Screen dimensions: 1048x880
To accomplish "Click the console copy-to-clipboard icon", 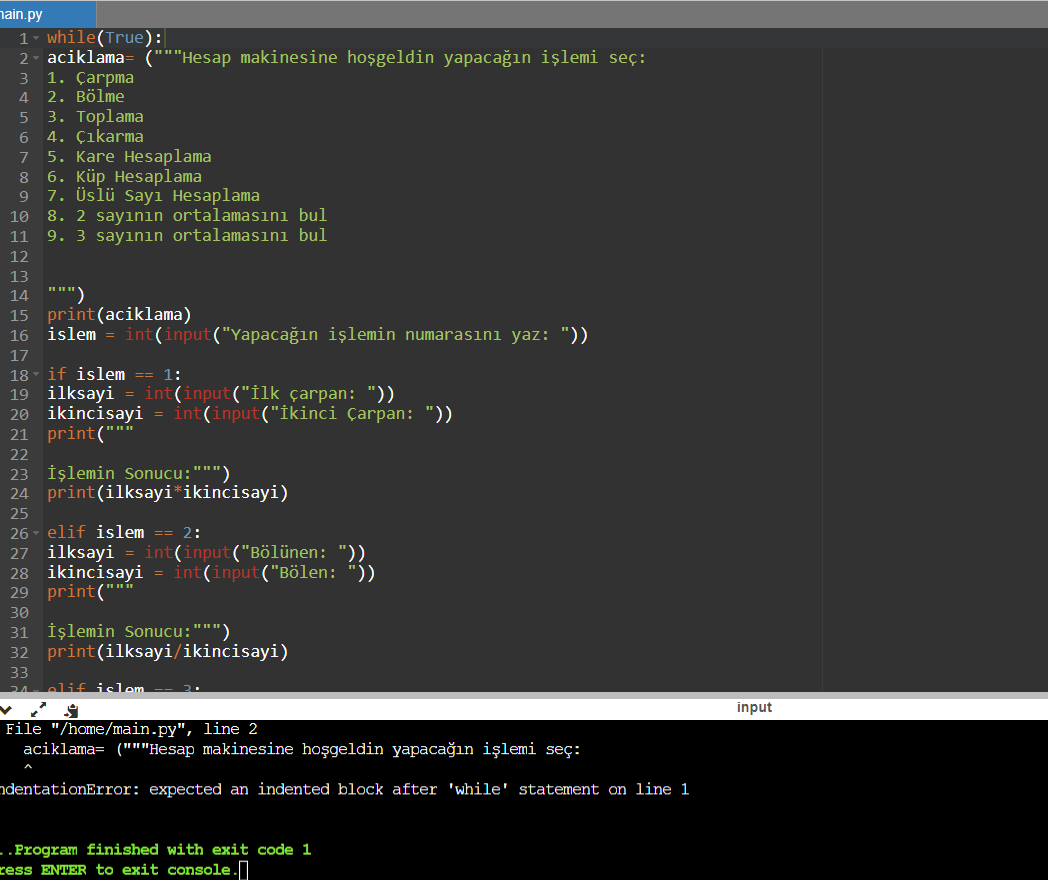I will coord(72,710).
